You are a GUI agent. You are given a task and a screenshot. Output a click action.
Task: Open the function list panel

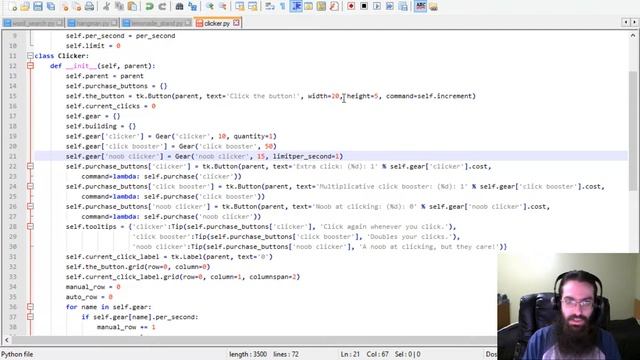point(334,6)
